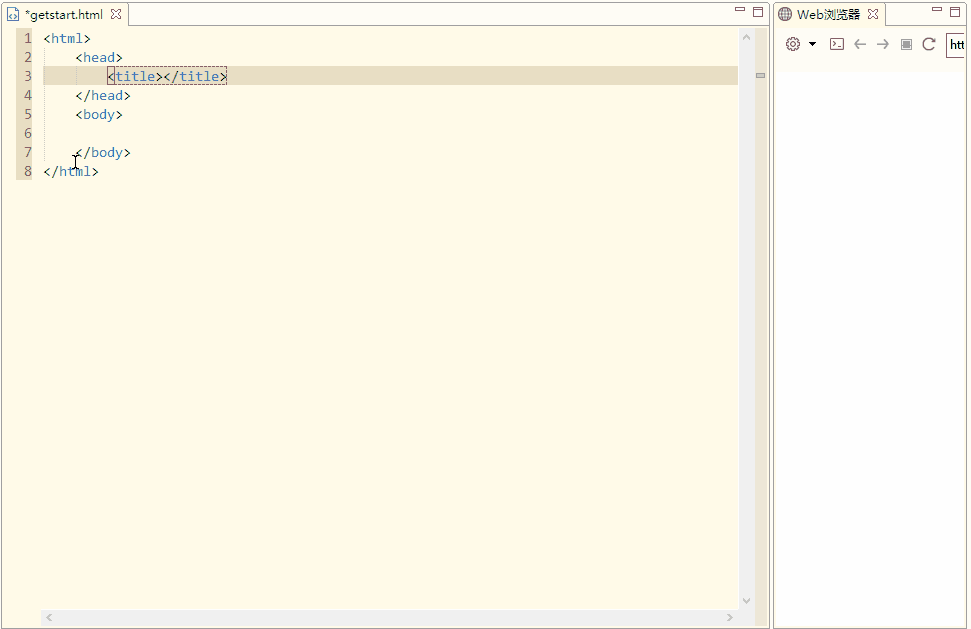Go back with the left arrow
Screen dimensions: 971x629
pyautogui.click(x=860, y=44)
